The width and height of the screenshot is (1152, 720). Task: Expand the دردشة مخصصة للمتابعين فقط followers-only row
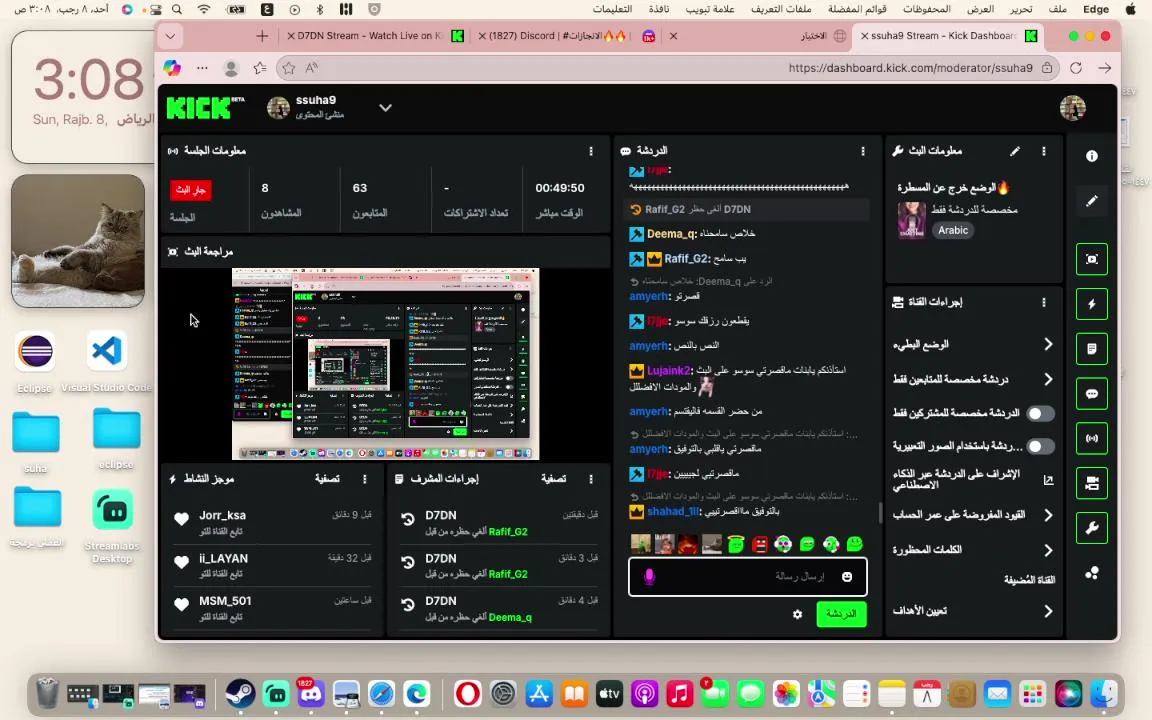pos(973,379)
